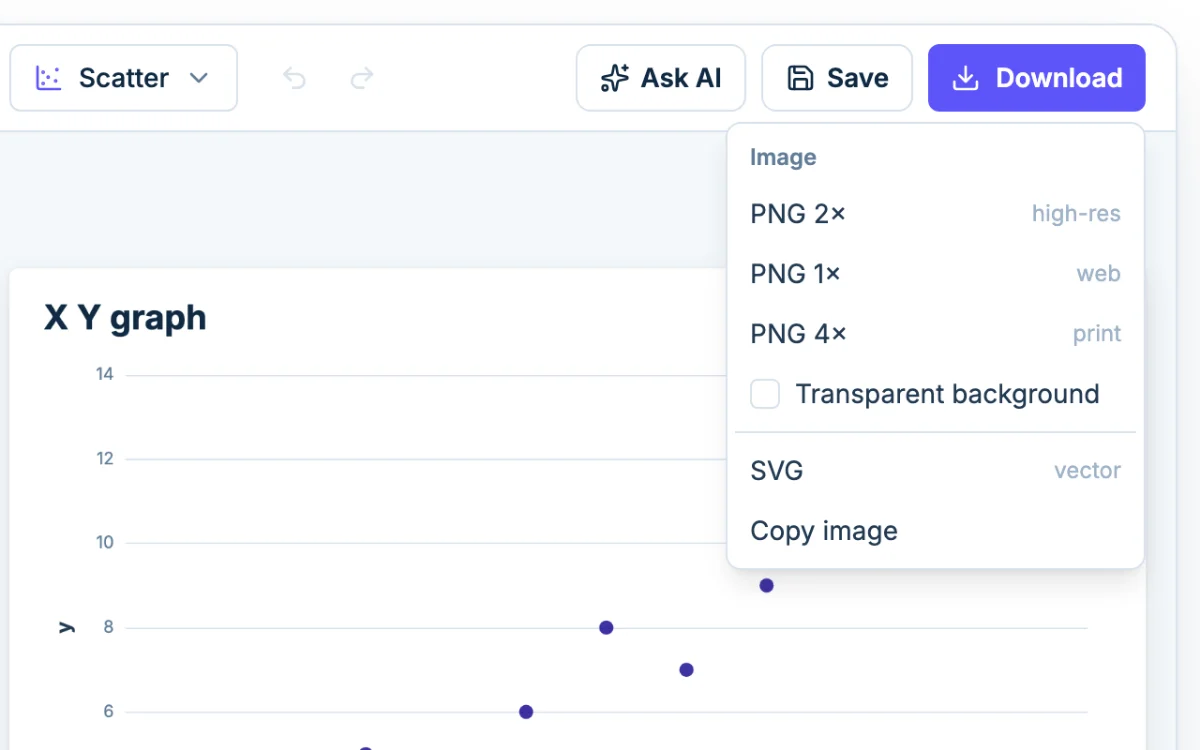Image resolution: width=1200 pixels, height=750 pixels.
Task: Click the scatter point at y value 8
Action: tap(606, 628)
